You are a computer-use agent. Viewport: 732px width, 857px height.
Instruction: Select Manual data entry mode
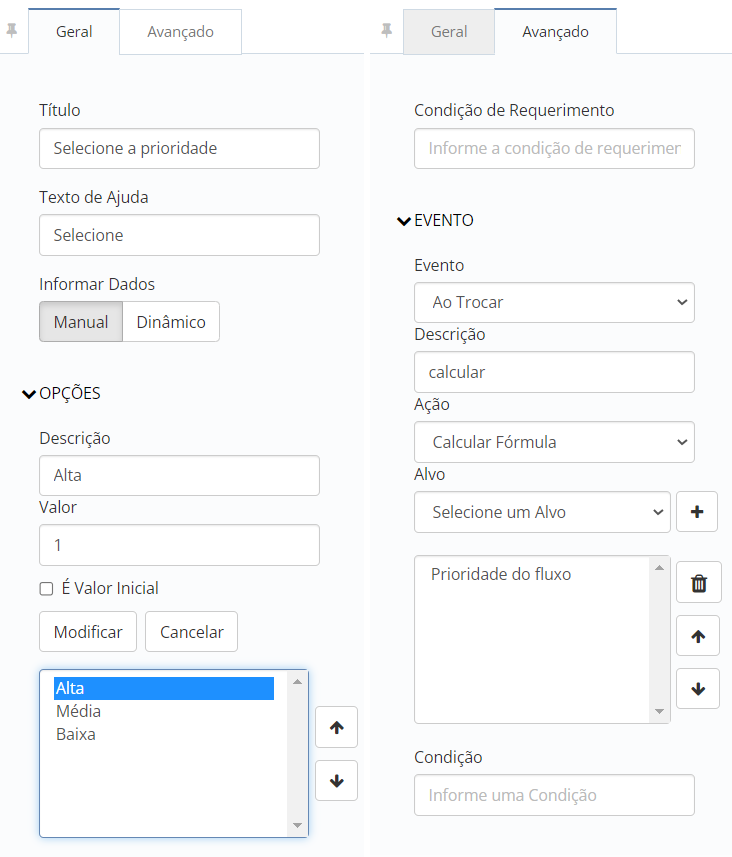(81, 322)
